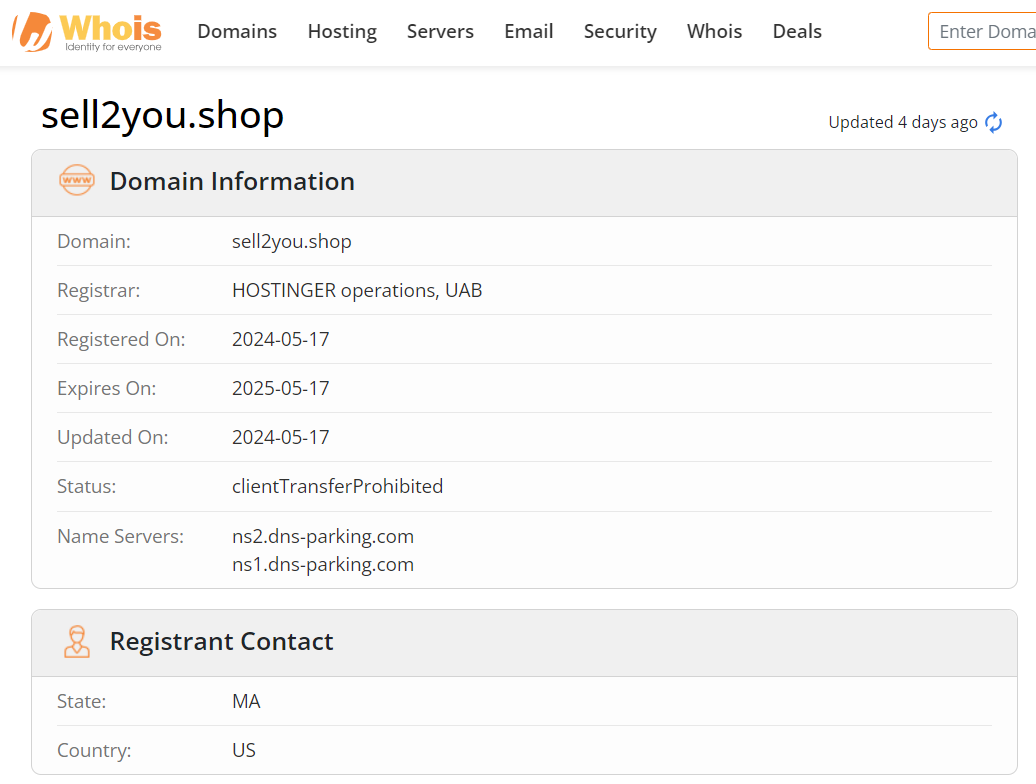Focus the Enter Domain search field

tap(985, 32)
